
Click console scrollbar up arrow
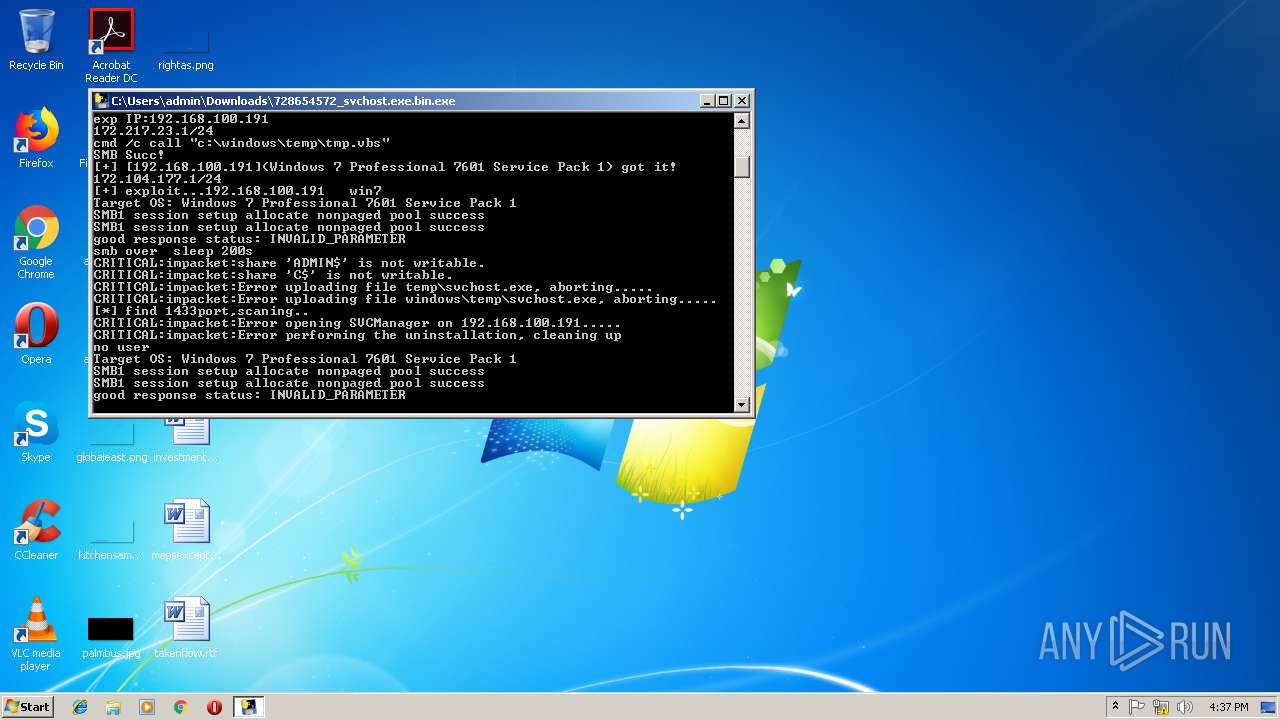click(x=742, y=121)
